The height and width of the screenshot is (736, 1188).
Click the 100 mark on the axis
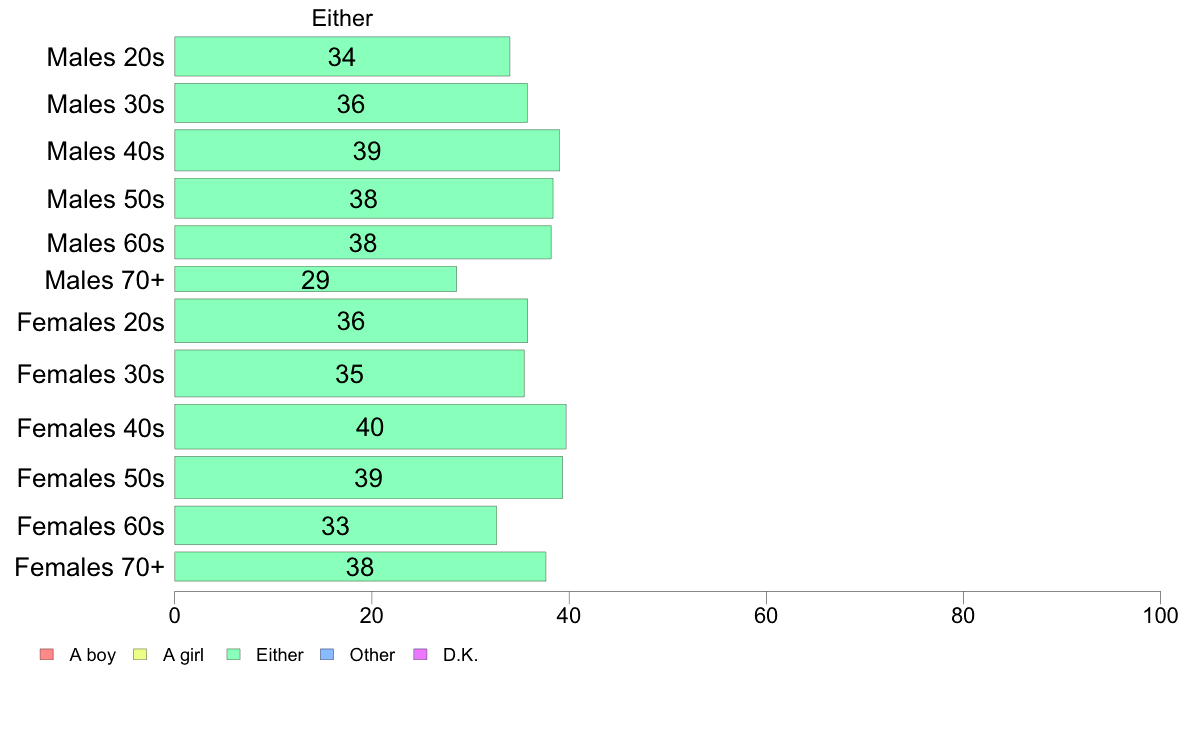pos(1160,615)
